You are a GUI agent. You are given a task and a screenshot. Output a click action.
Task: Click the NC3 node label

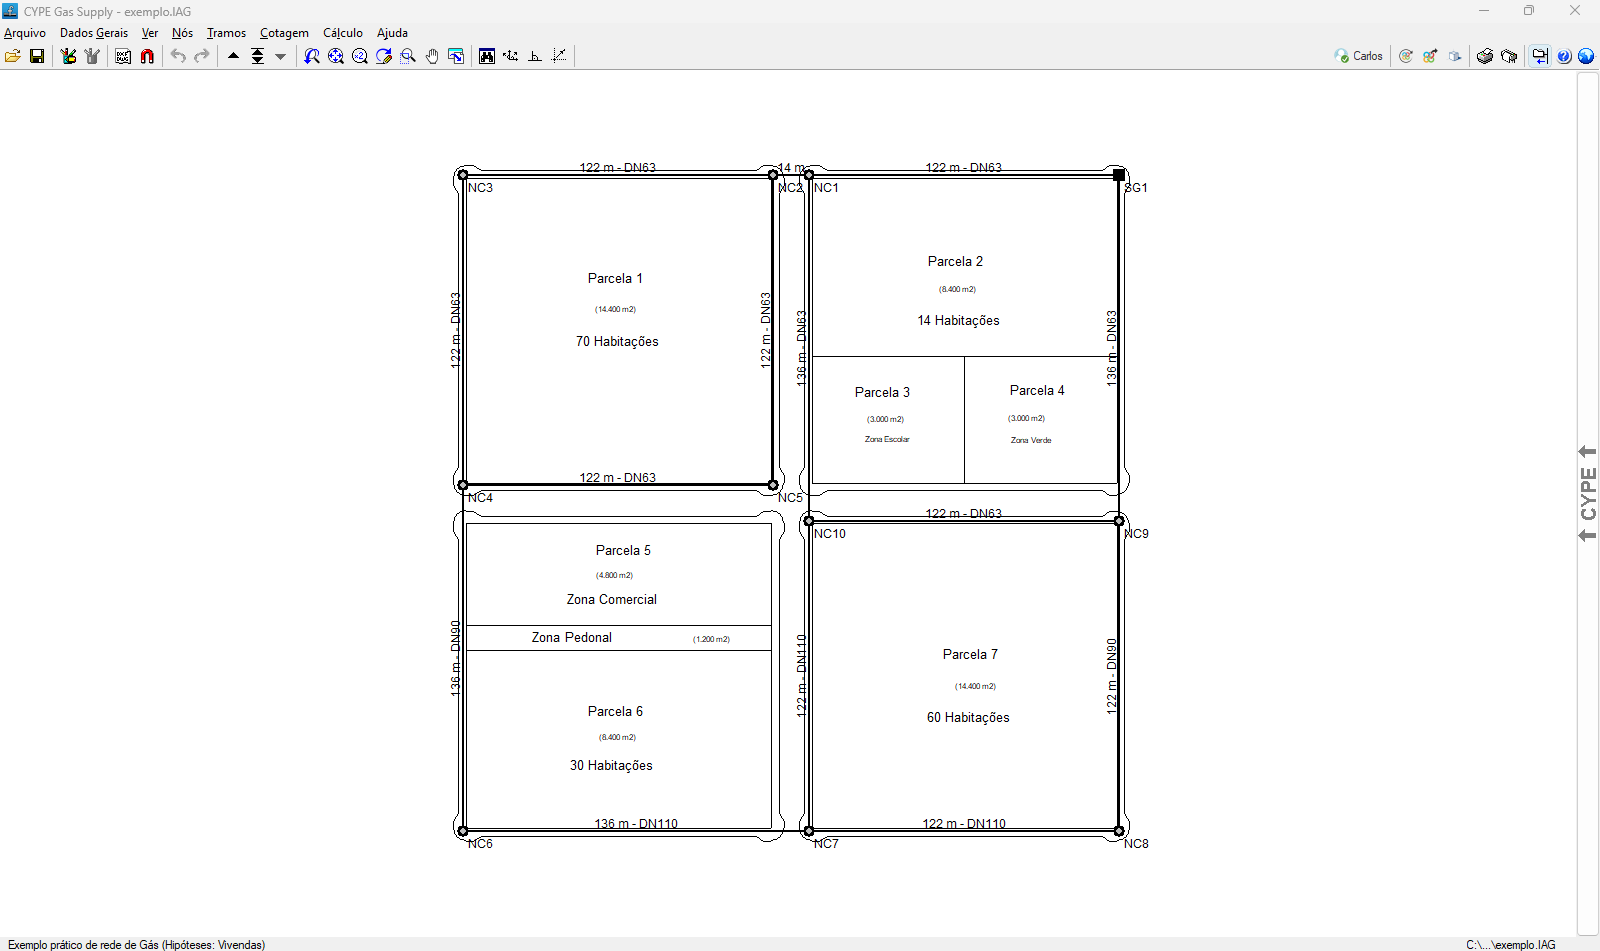pyautogui.click(x=480, y=188)
